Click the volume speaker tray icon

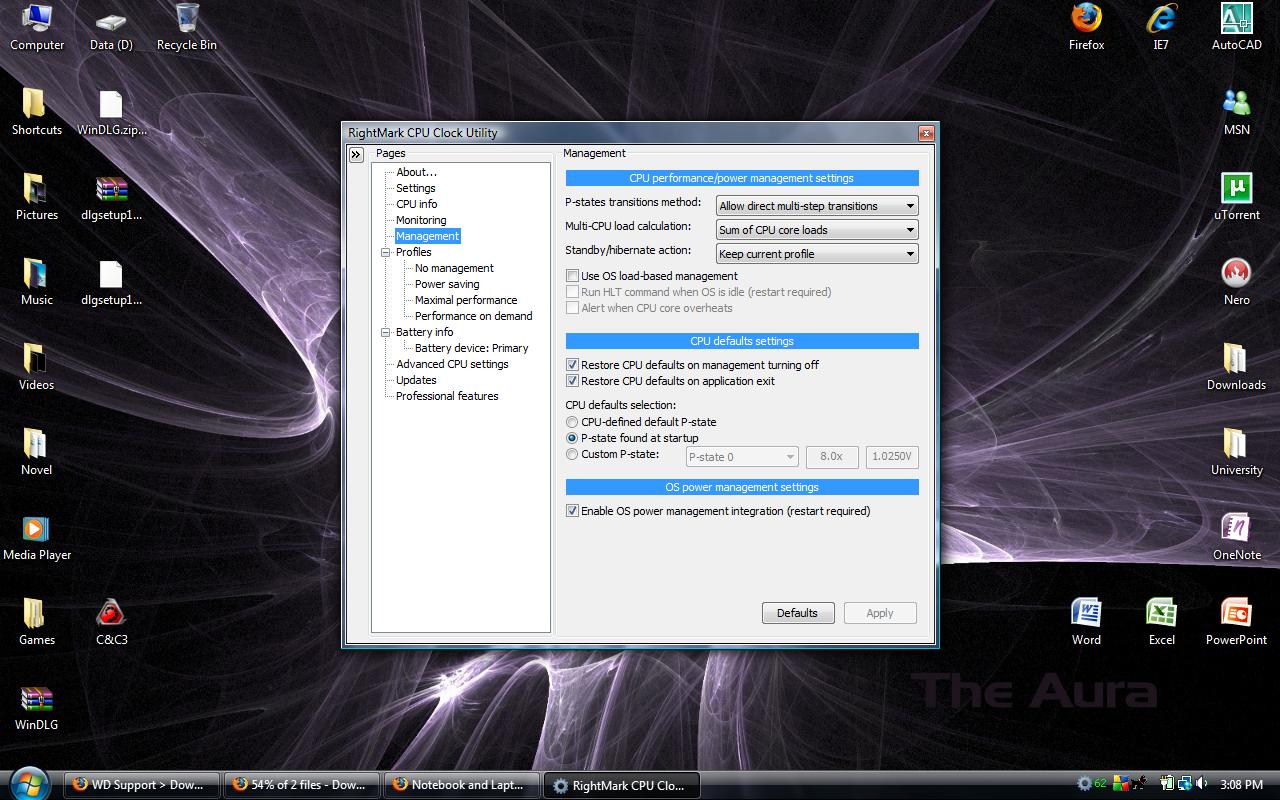tap(1200, 784)
